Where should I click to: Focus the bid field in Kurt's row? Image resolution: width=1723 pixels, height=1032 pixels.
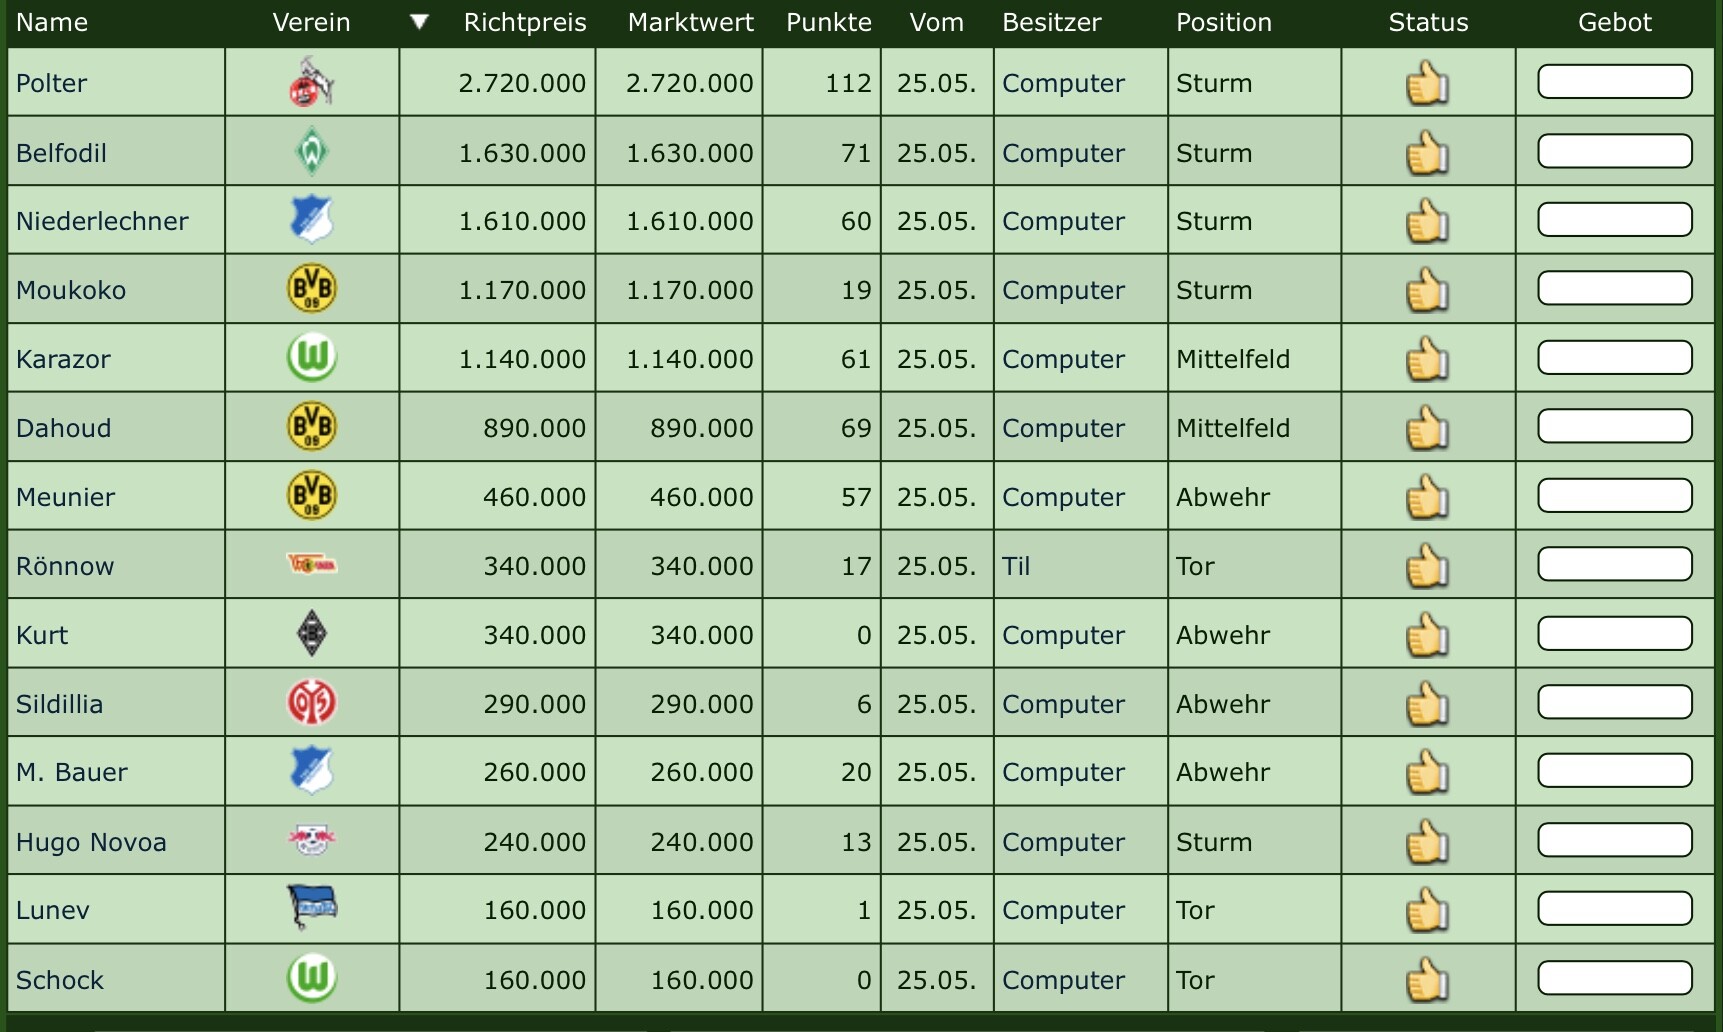1614,634
